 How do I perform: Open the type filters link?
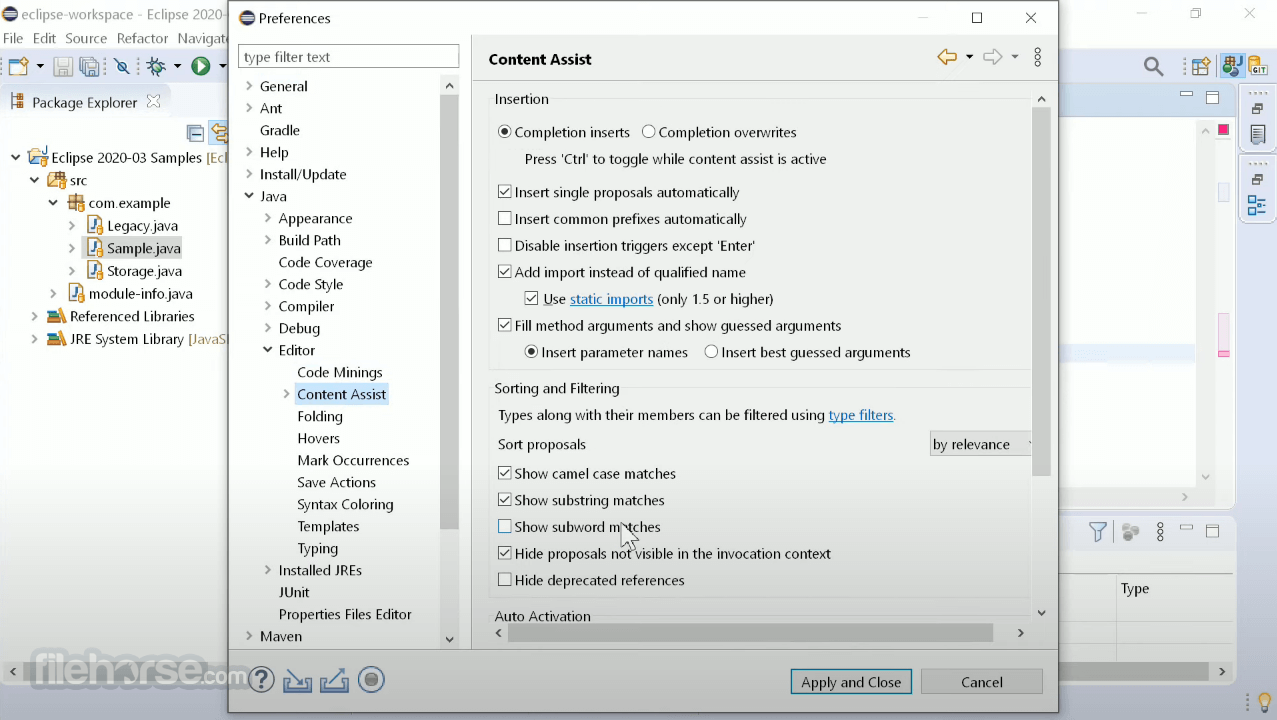[860, 415]
